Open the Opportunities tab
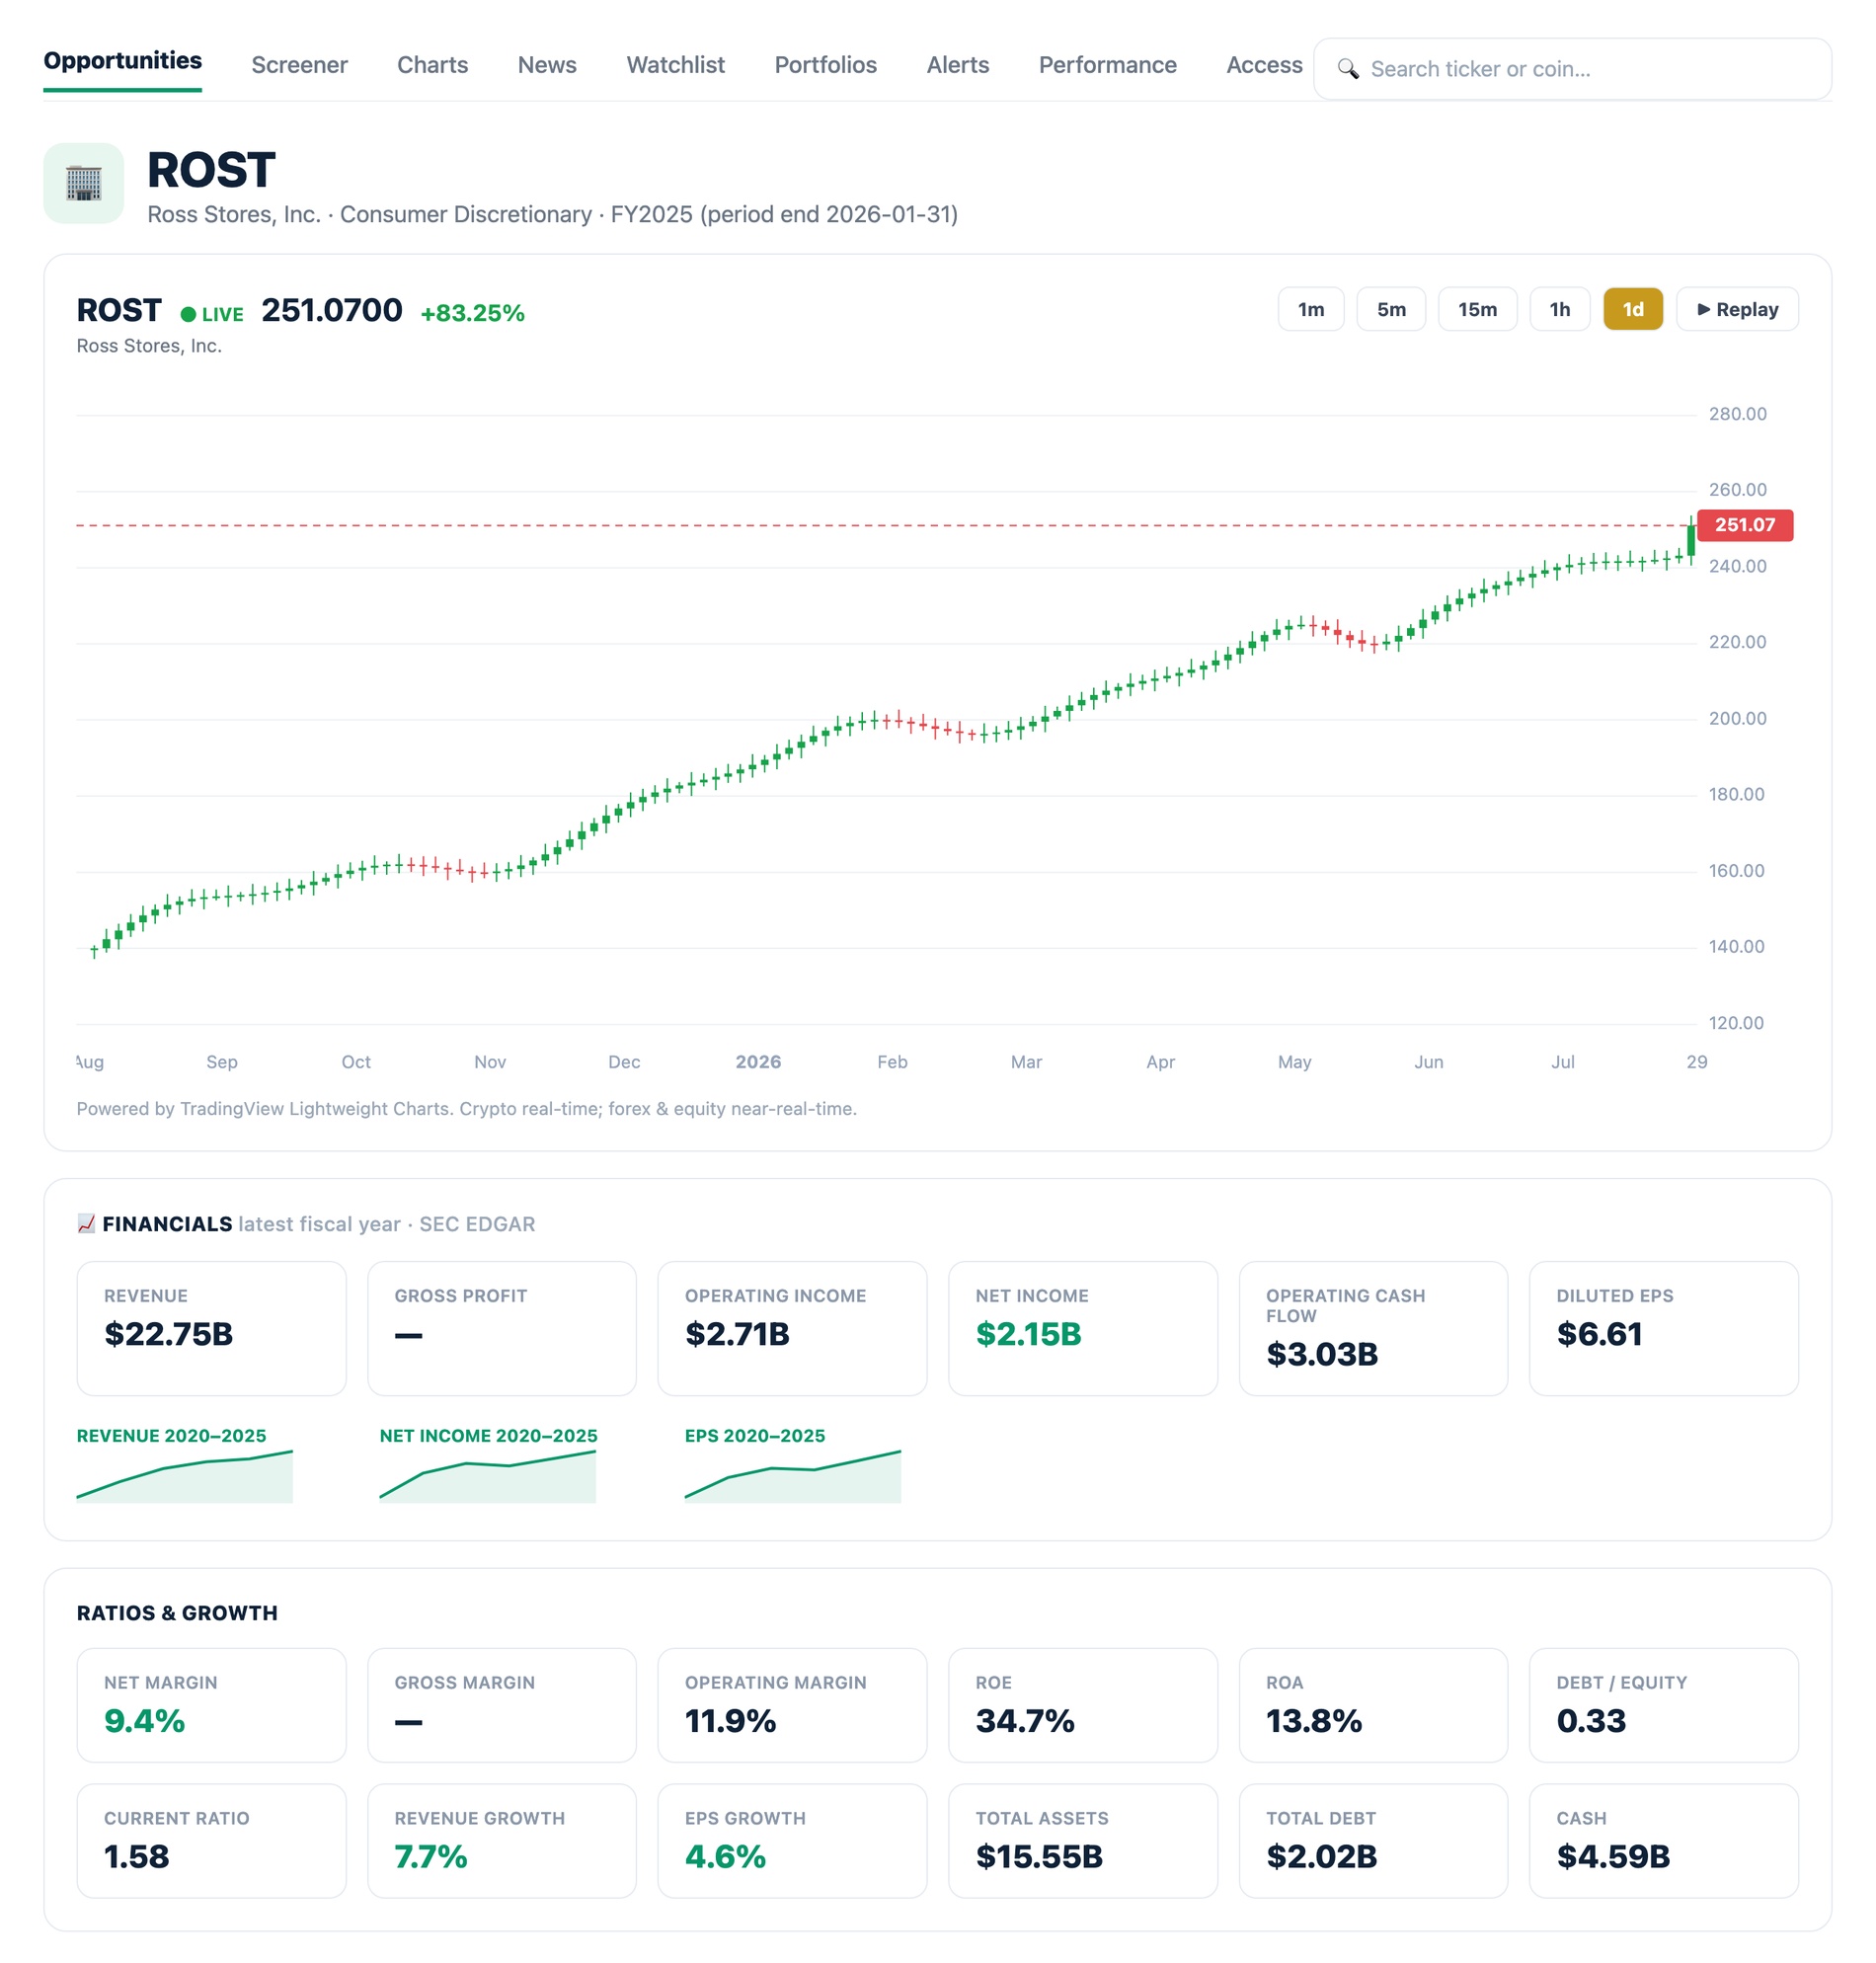This screenshot has height=1963, width=1876. pos(122,61)
